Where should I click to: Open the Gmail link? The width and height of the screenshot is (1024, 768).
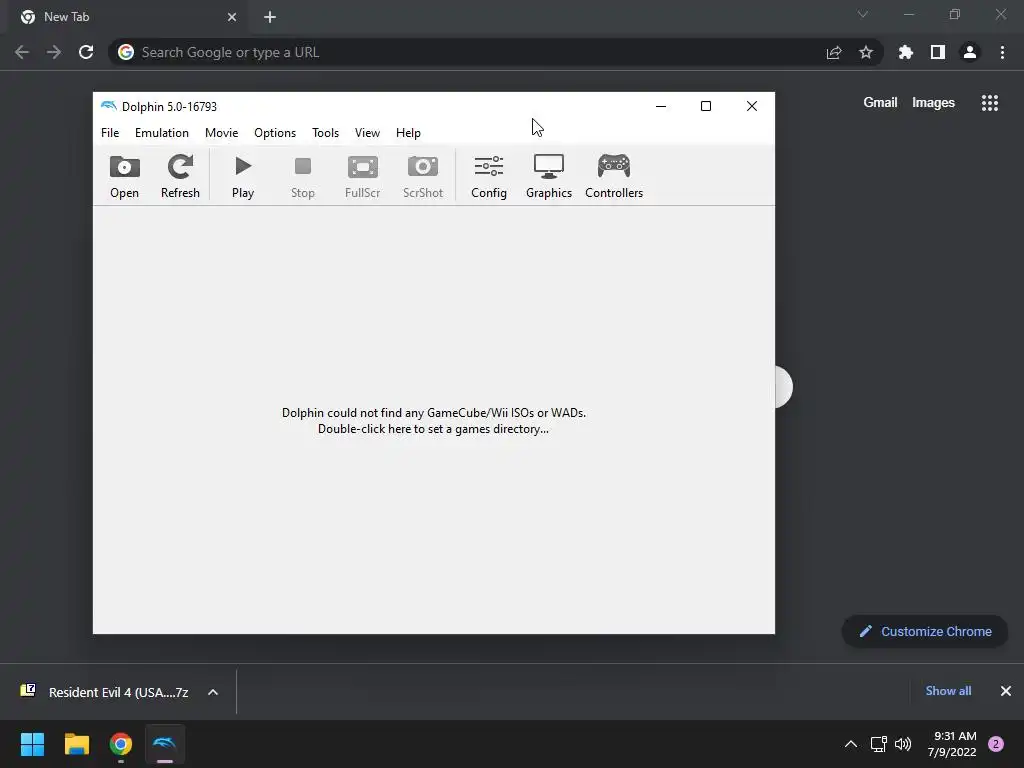click(880, 103)
